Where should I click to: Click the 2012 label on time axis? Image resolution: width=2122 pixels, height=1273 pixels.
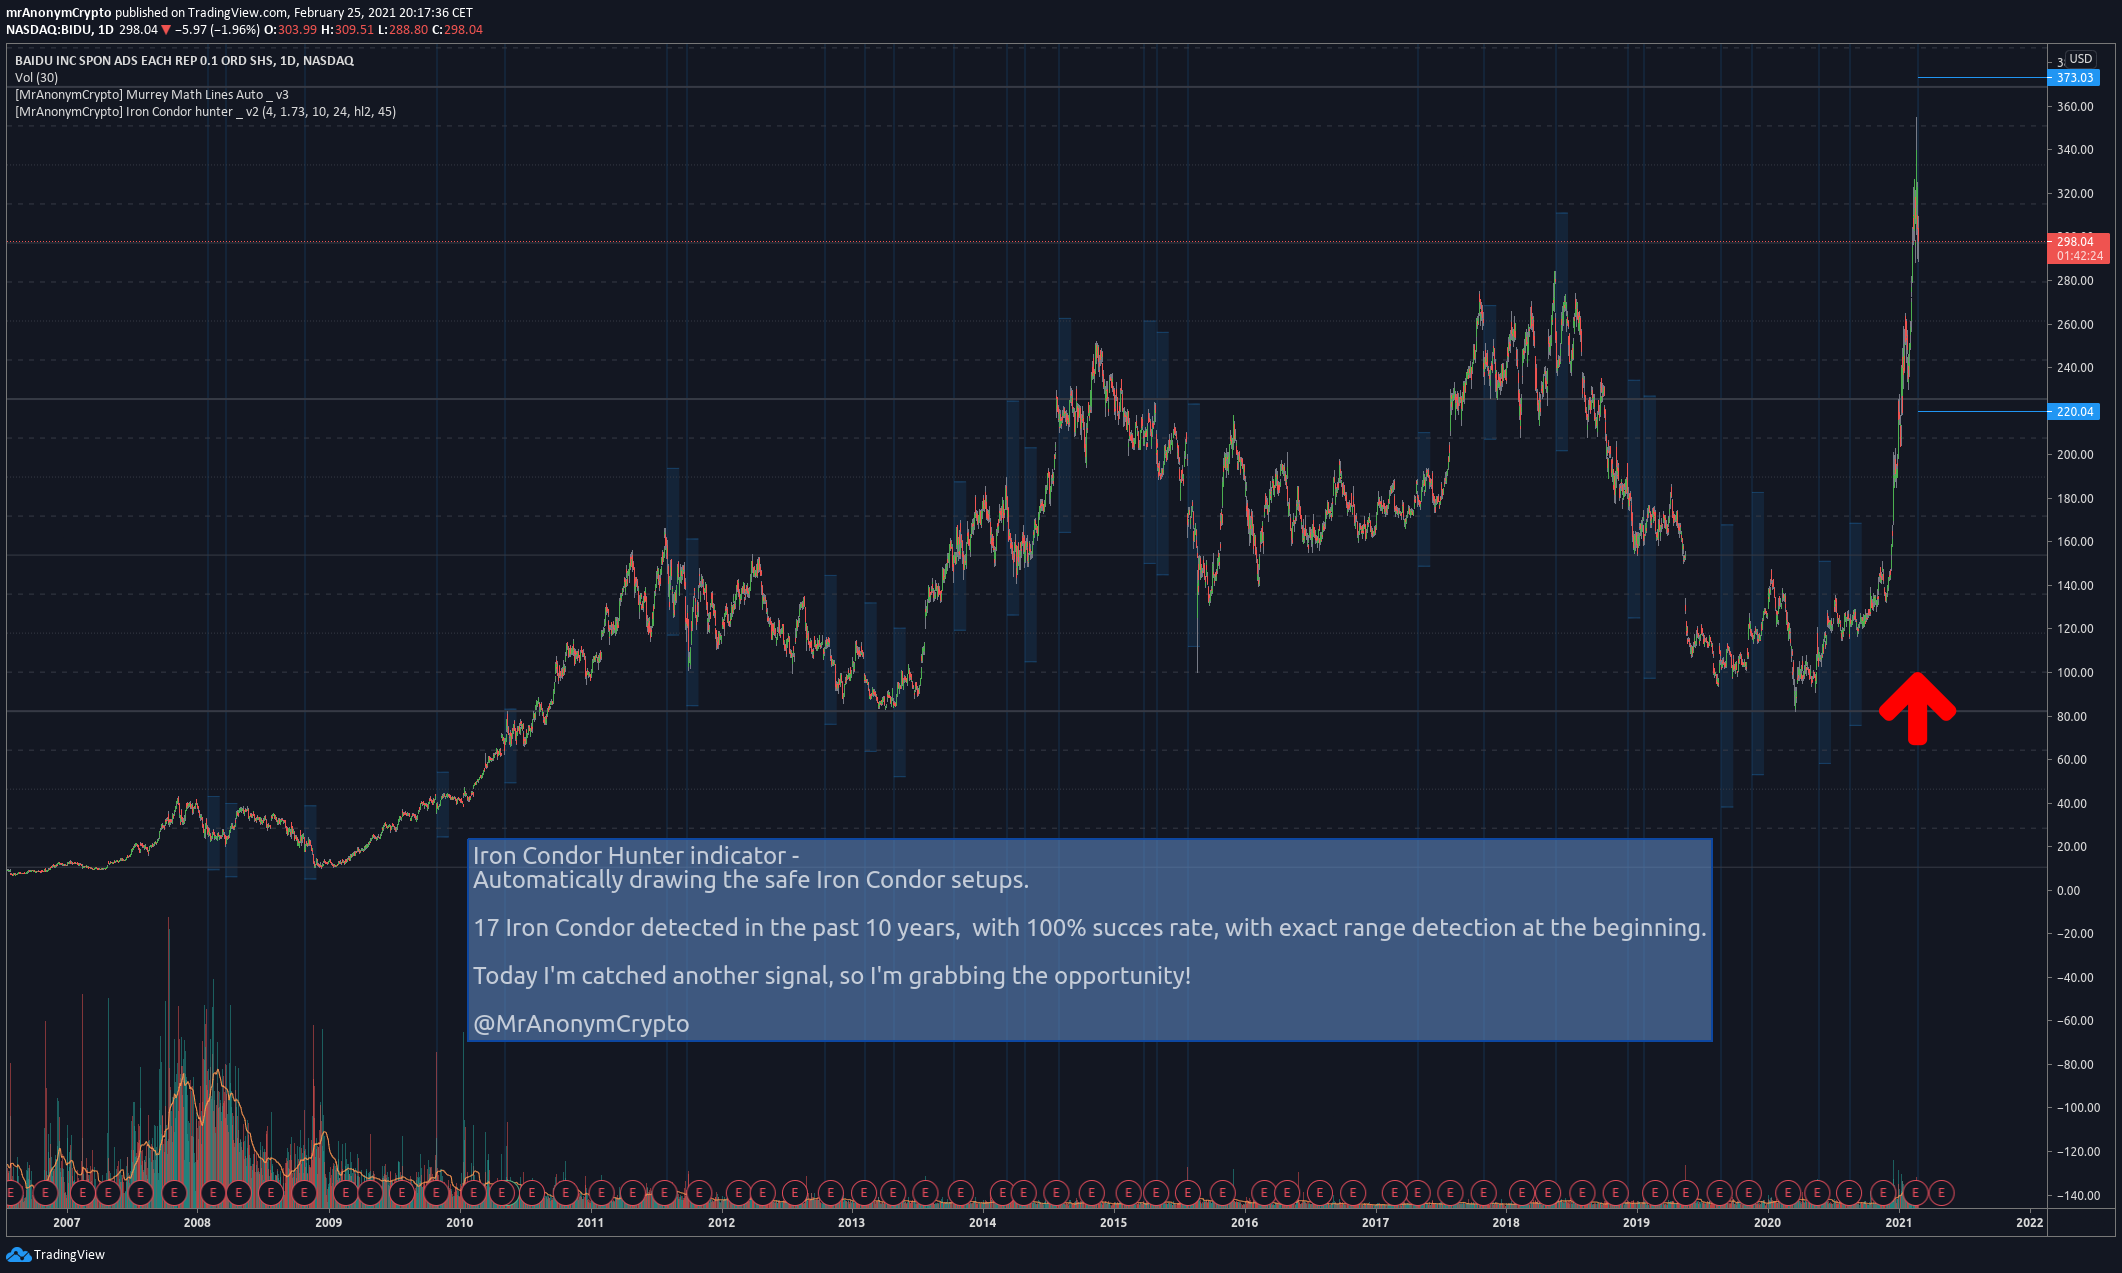click(721, 1223)
